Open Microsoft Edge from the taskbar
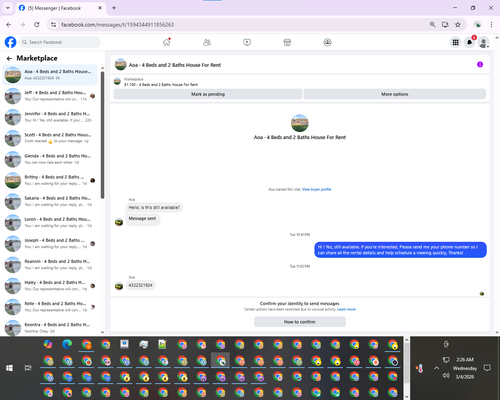Viewport: 500px width, 400px height. (67, 344)
